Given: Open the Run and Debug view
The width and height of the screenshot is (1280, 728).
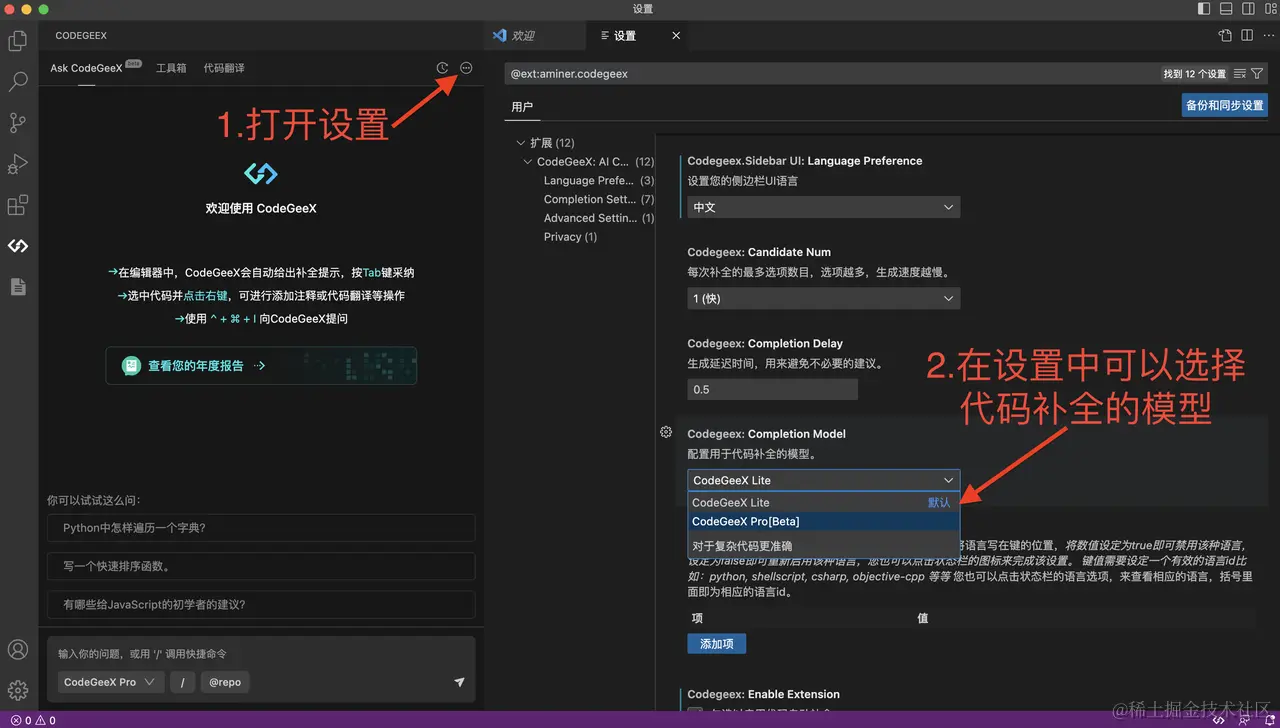Looking at the screenshot, I should pyautogui.click(x=18, y=164).
